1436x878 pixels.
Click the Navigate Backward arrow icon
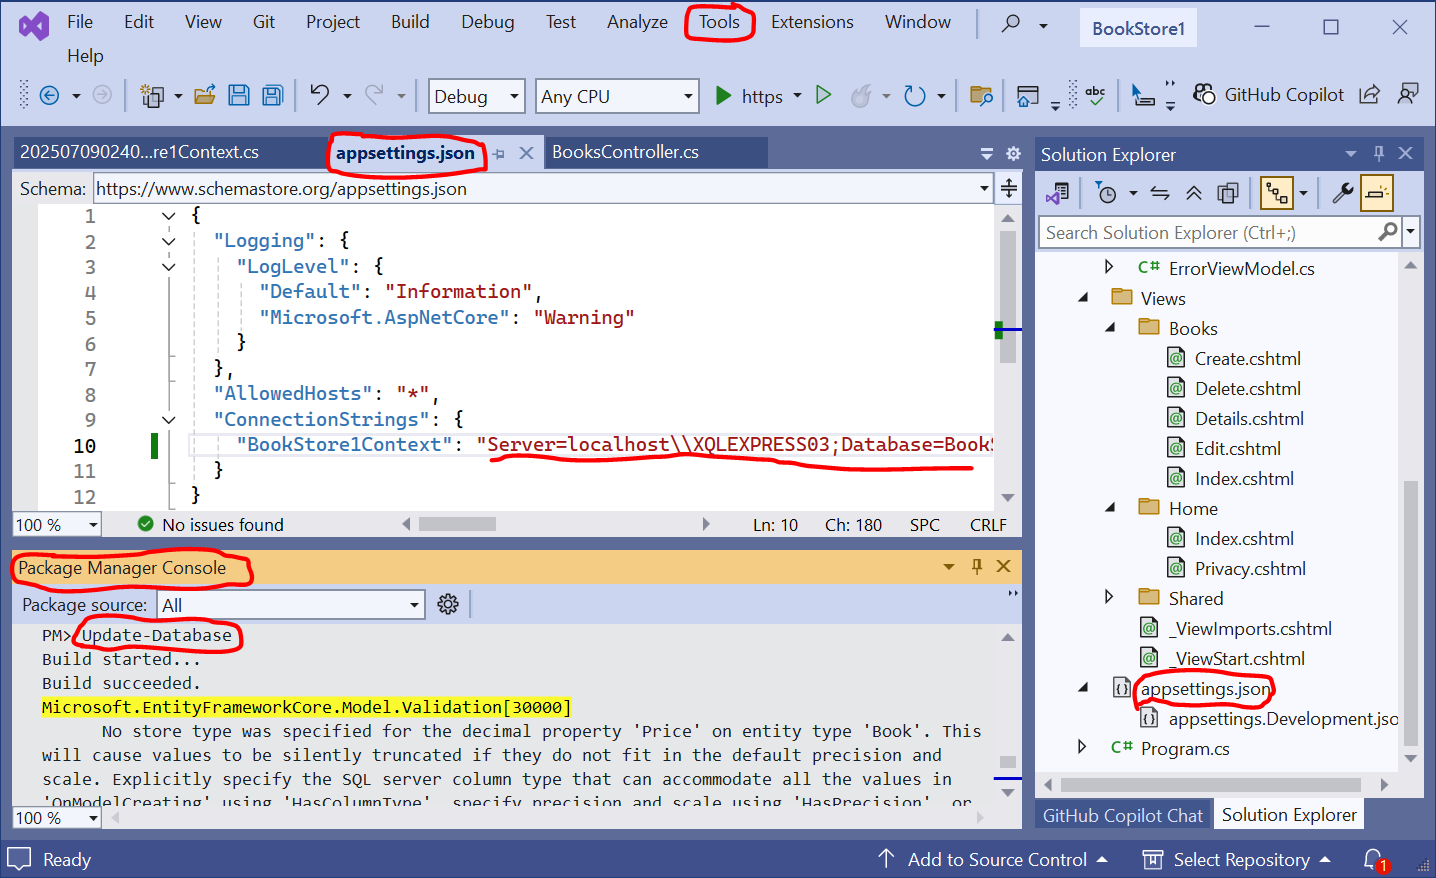click(x=49, y=96)
